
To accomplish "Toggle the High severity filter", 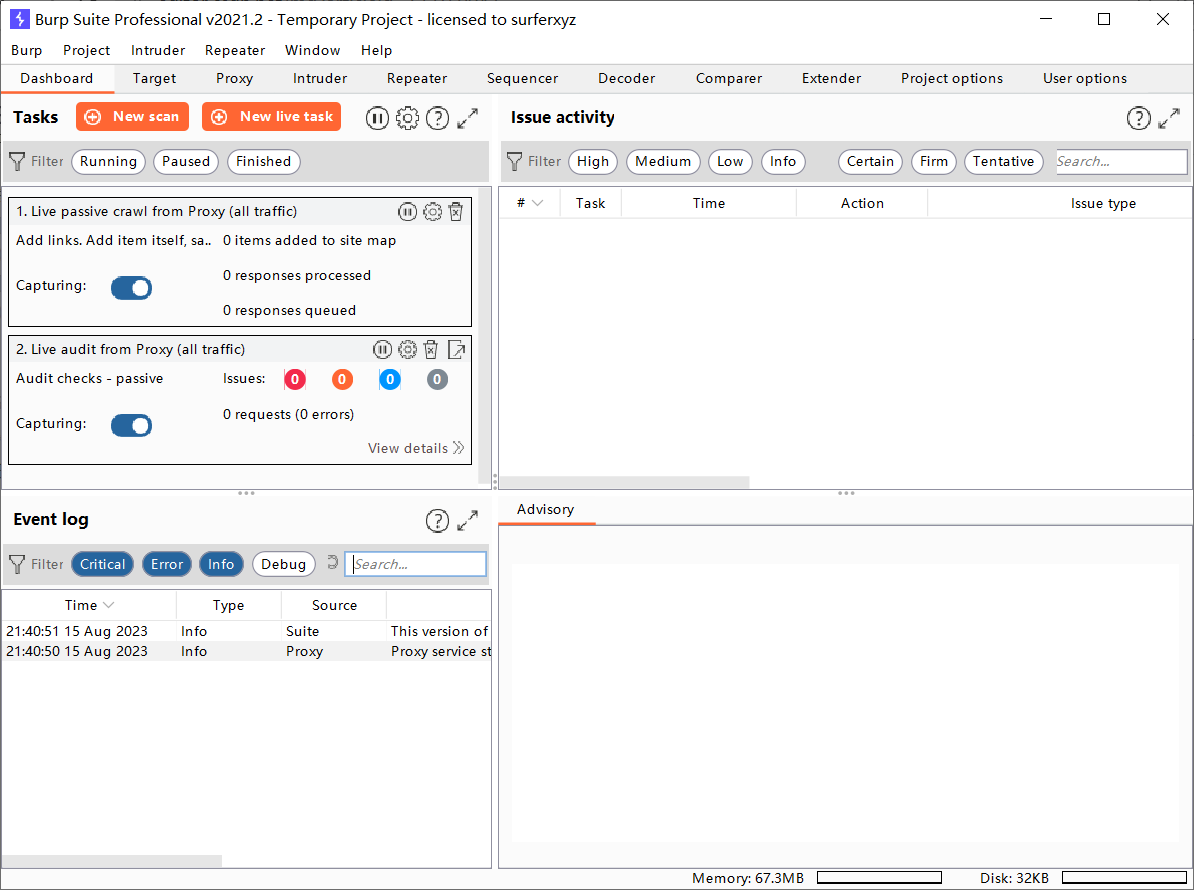I will click(x=592, y=161).
